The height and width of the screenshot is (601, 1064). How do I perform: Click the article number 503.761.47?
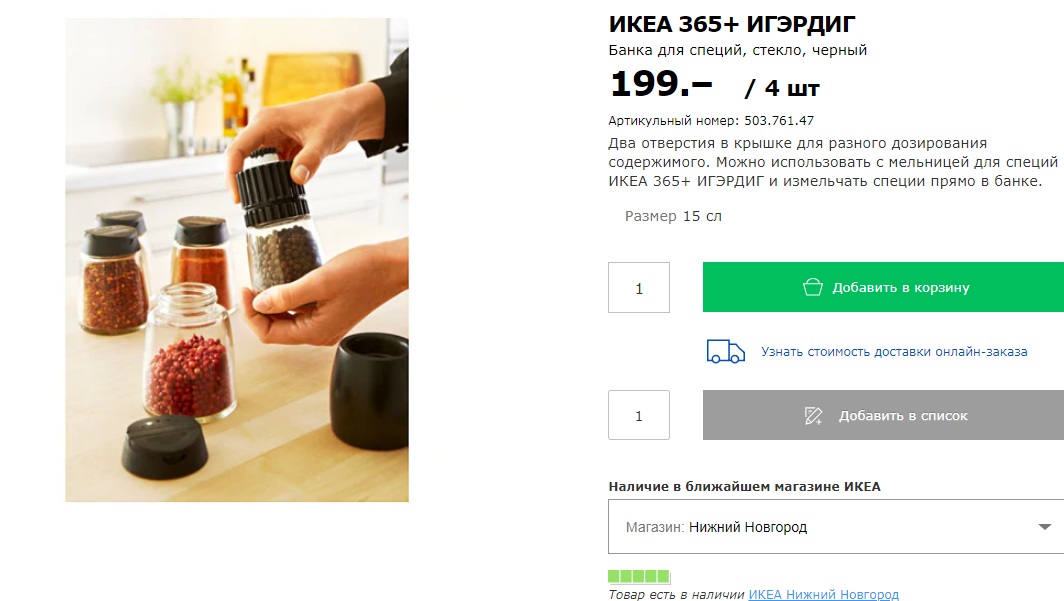pos(778,121)
